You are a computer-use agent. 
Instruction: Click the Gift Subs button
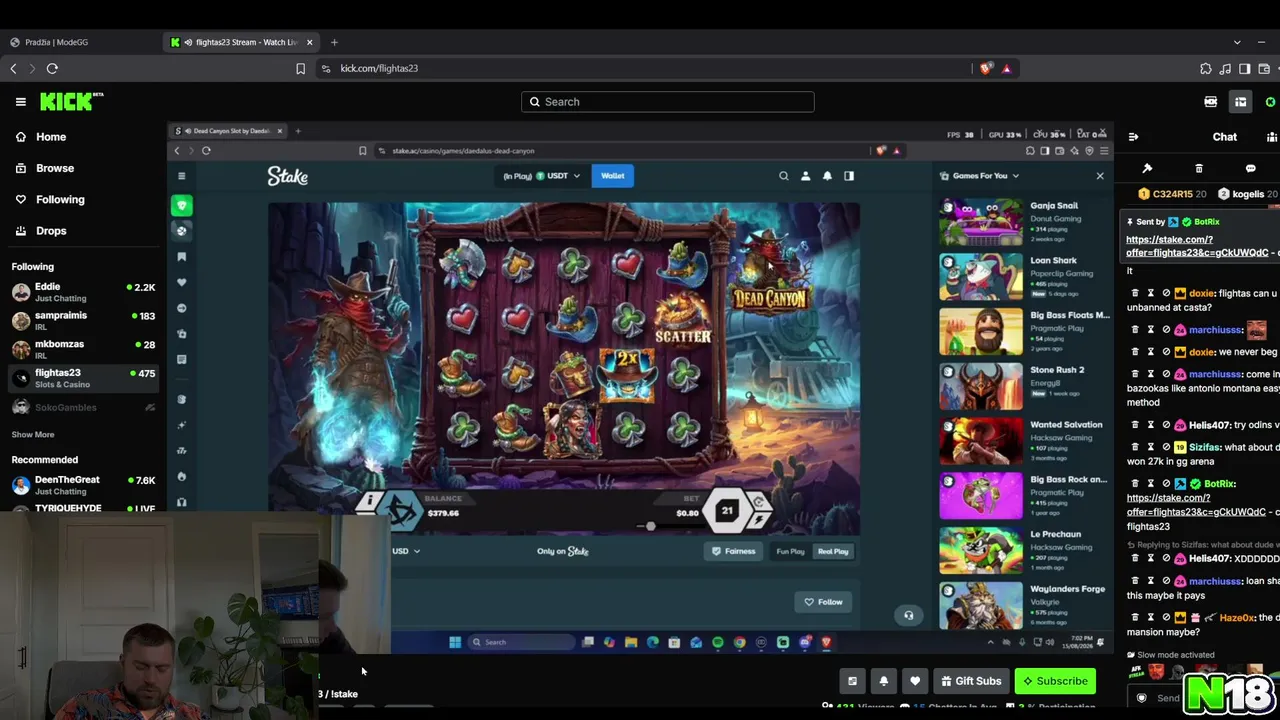point(970,681)
